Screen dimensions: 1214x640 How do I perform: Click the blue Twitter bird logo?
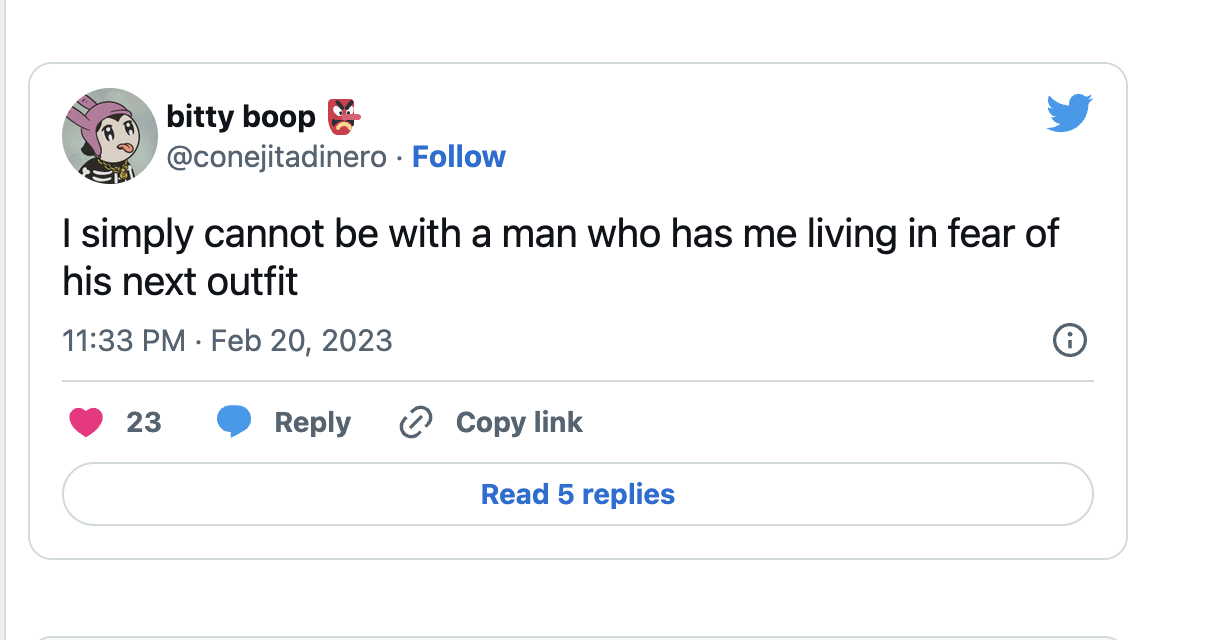click(x=1069, y=113)
